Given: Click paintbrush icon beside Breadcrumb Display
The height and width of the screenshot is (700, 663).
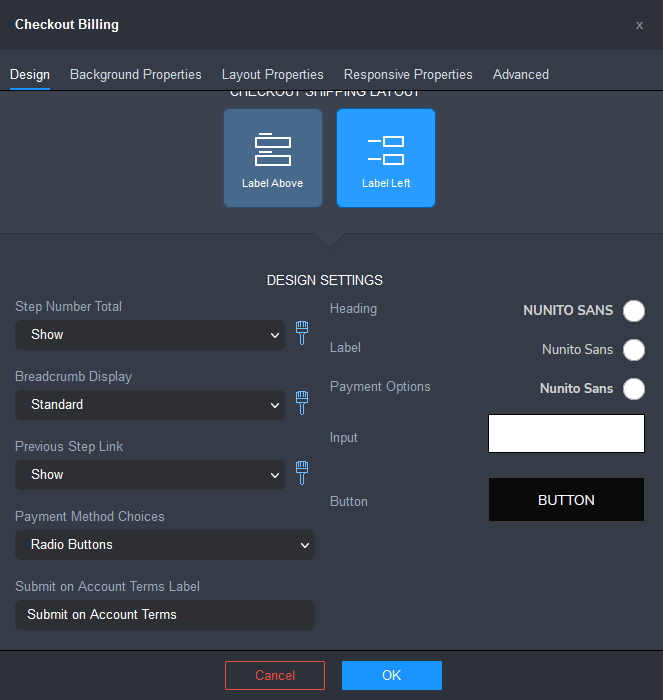Looking at the screenshot, I should click(302, 403).
